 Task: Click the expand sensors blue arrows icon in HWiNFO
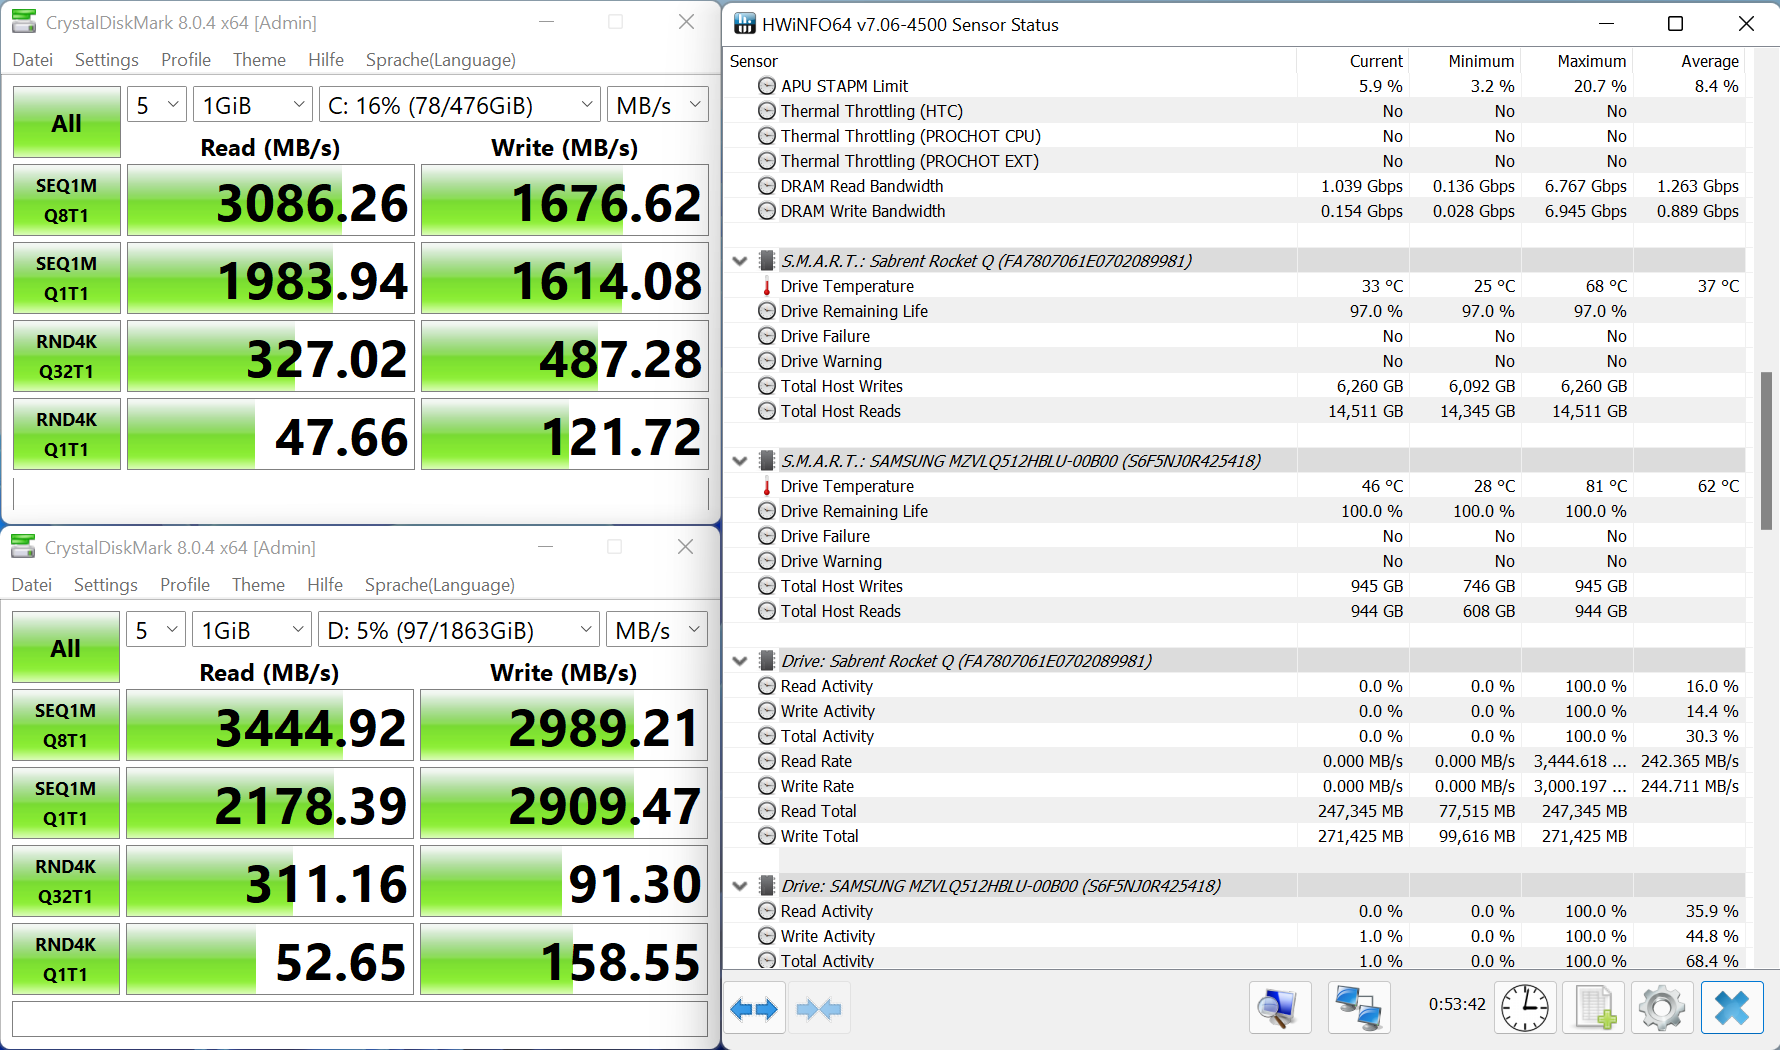click(x=754, y=1009)
